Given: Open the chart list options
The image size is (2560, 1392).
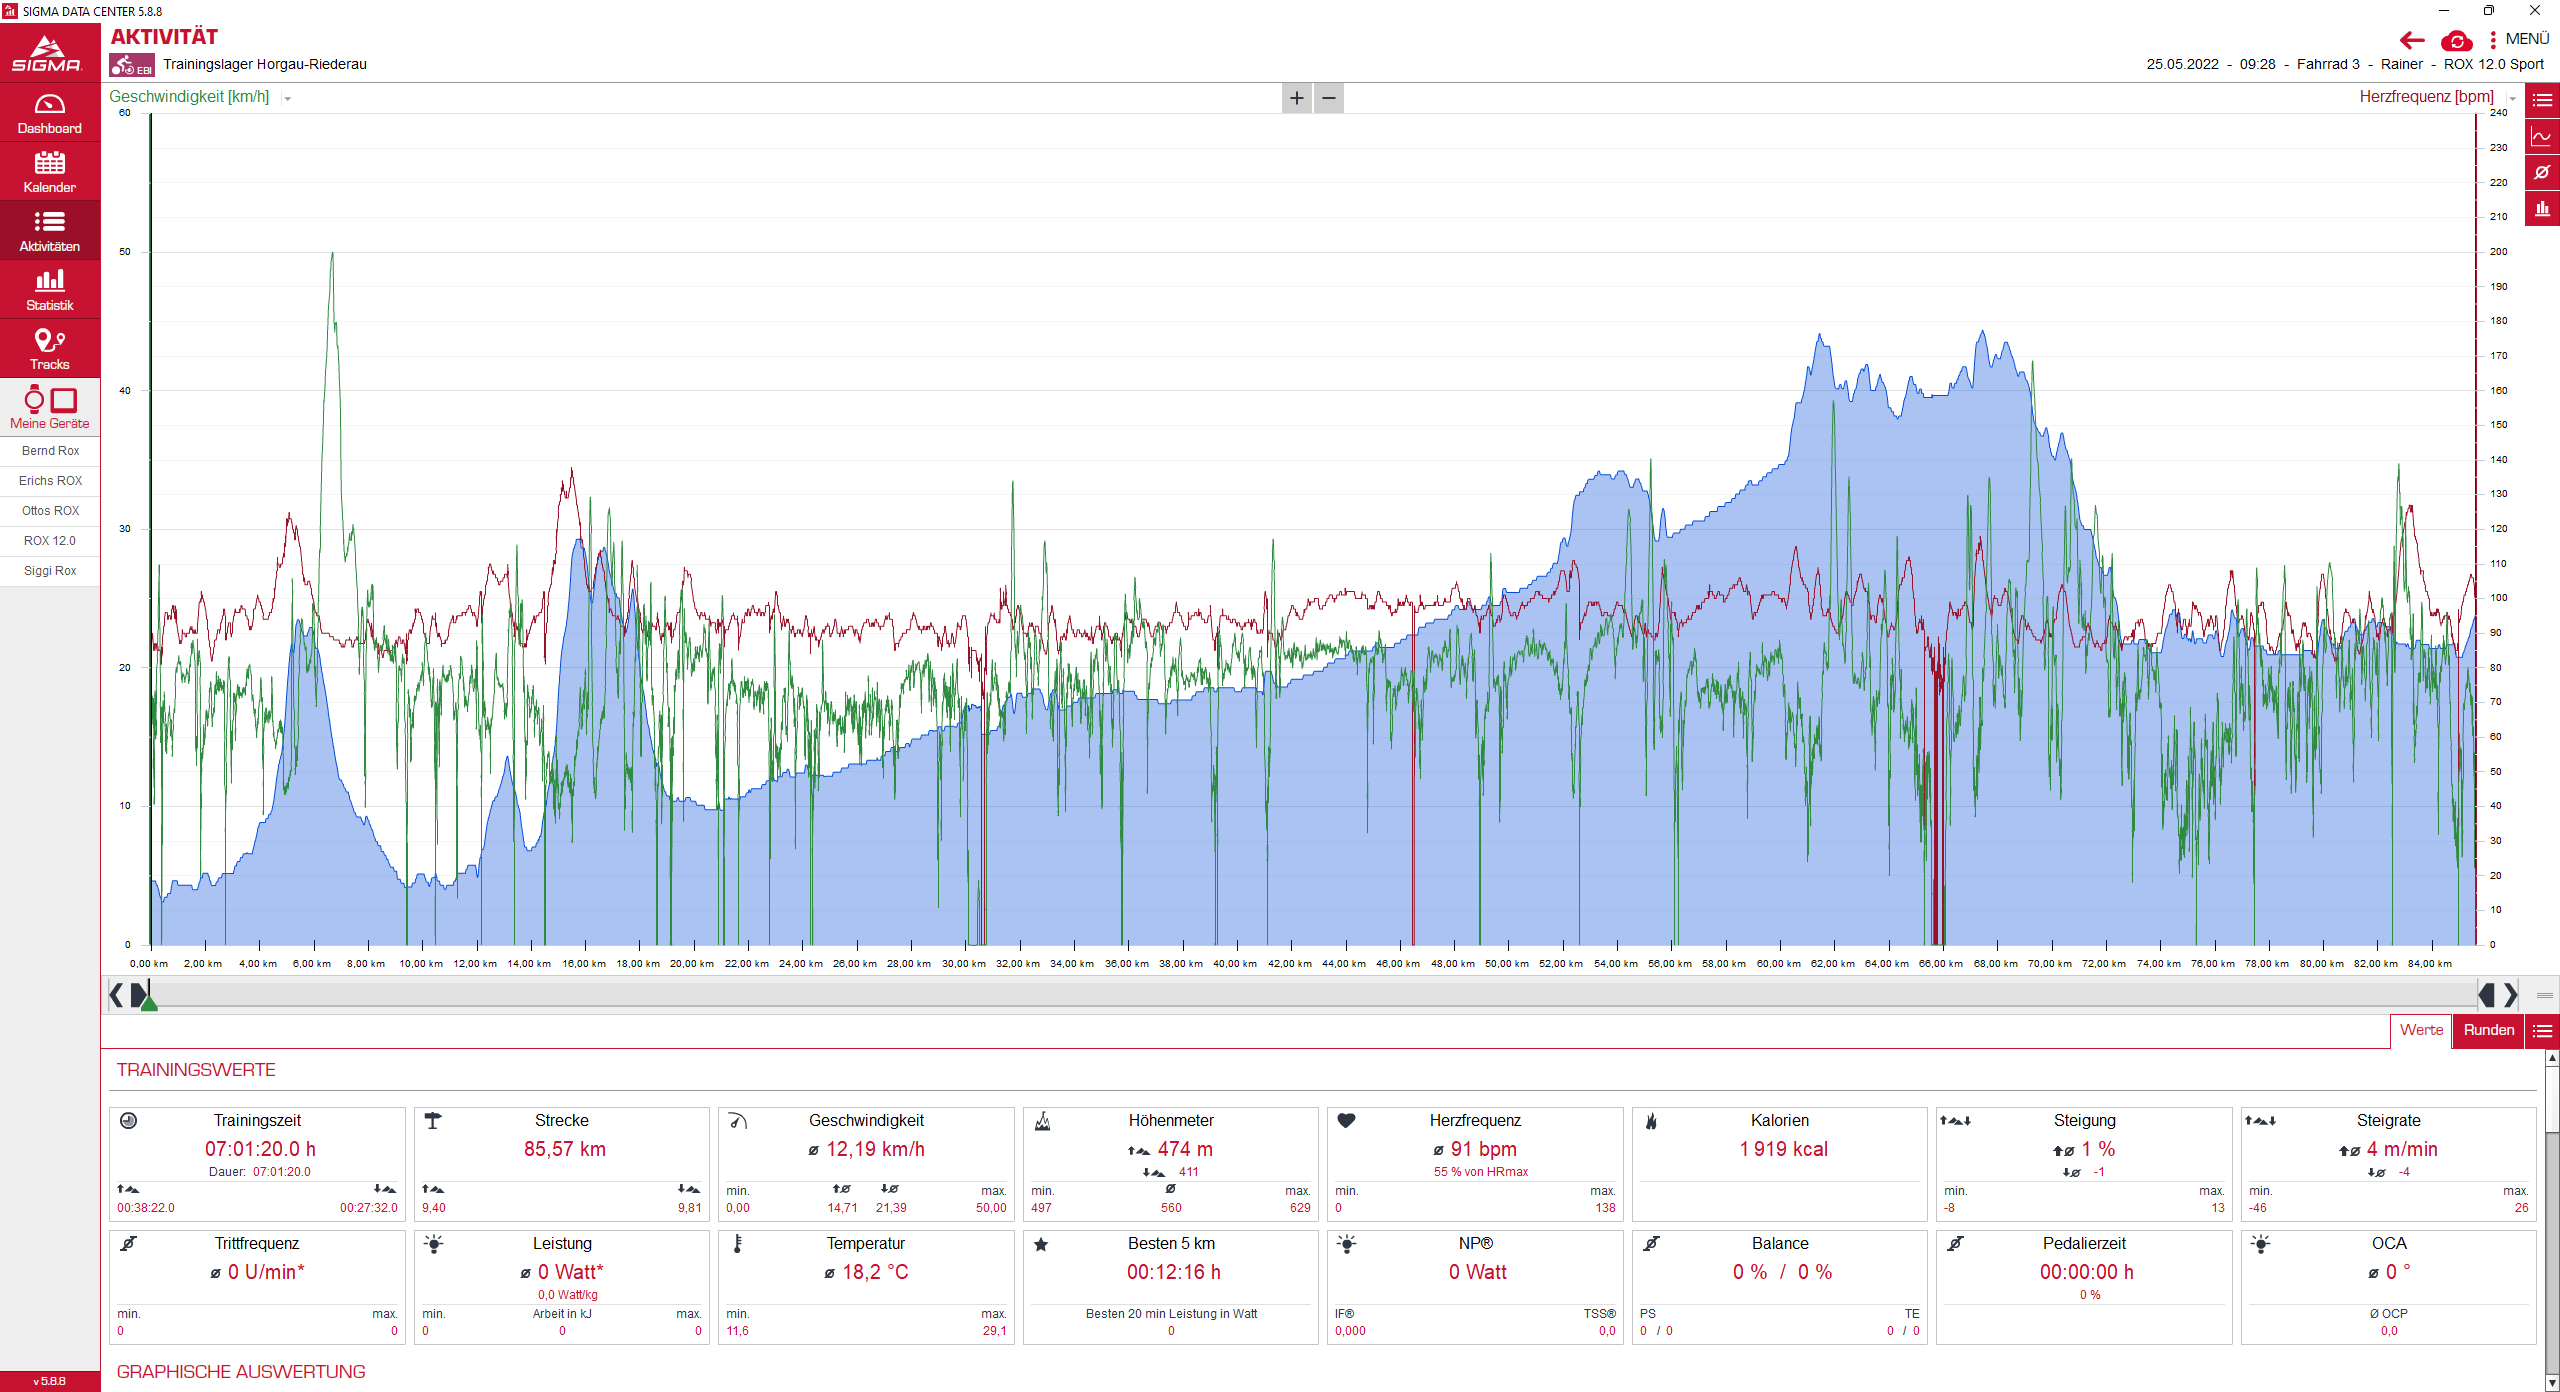Looking at the screenshot, I should pos(2542,100).
